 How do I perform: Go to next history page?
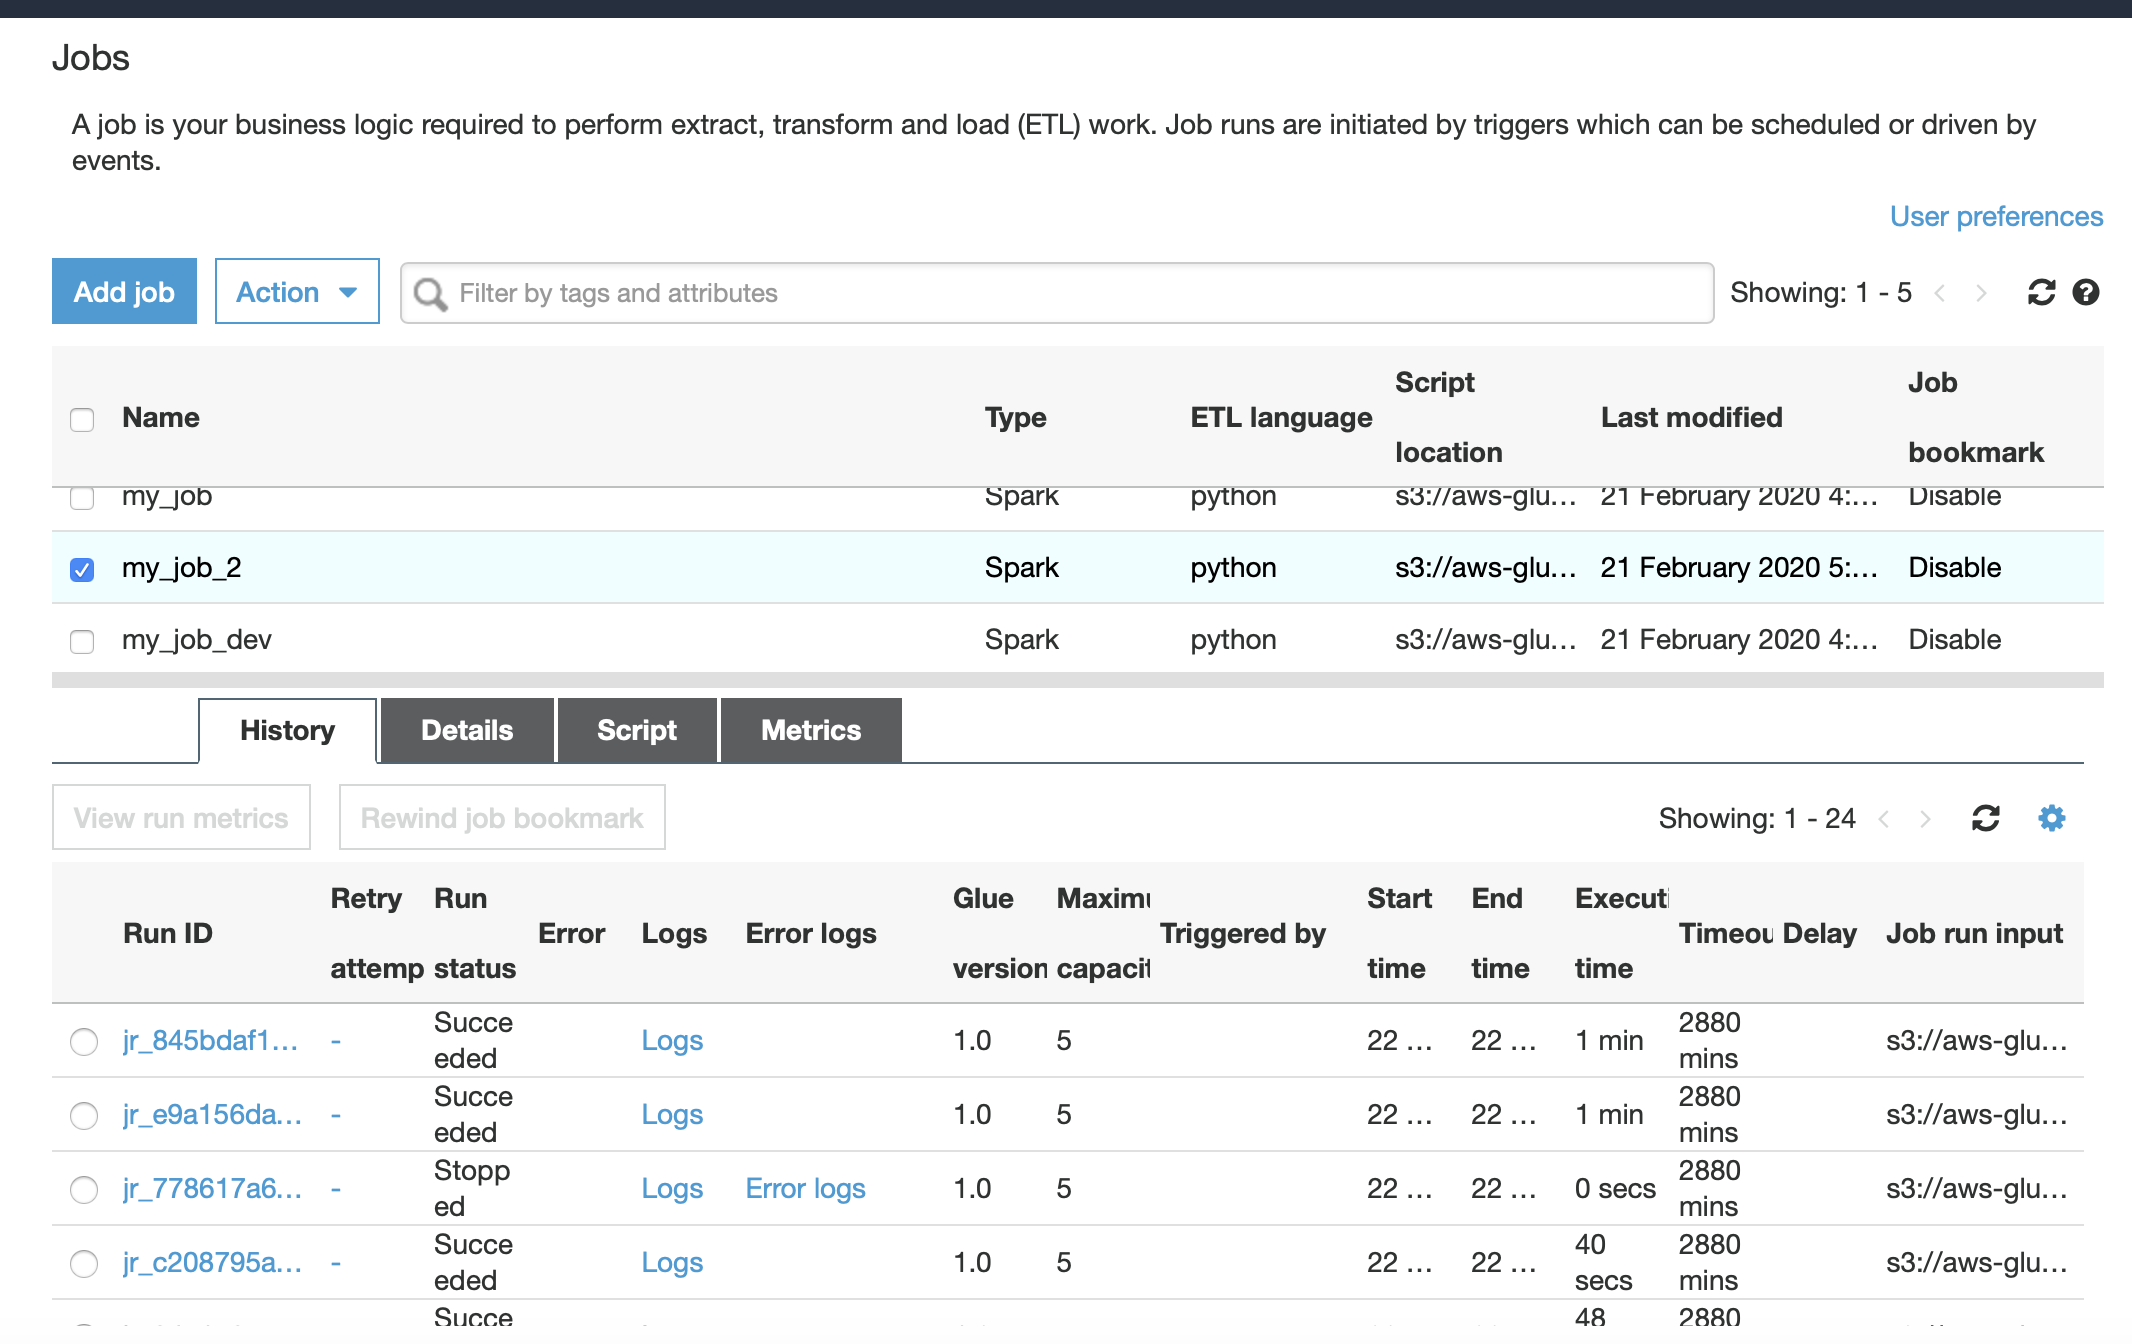(x=1925, y=819)
